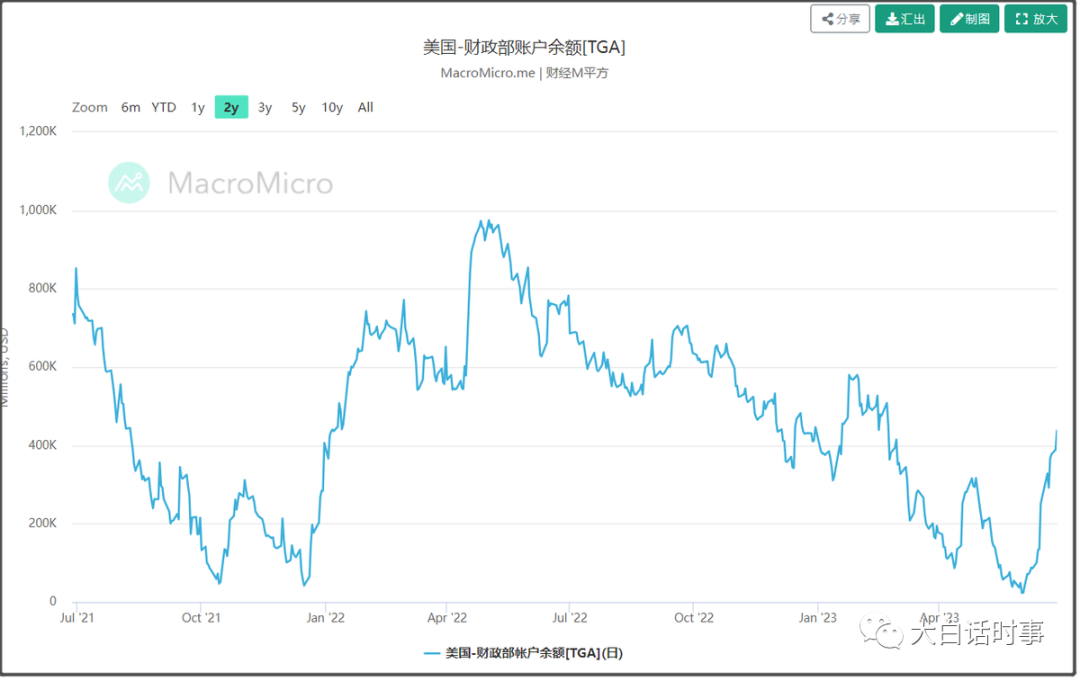The width and height of the screenshot is (1080, 681).
Task: Click chart title 美国-财政部账户余额[TGA]
Action: tap(524, 48)
